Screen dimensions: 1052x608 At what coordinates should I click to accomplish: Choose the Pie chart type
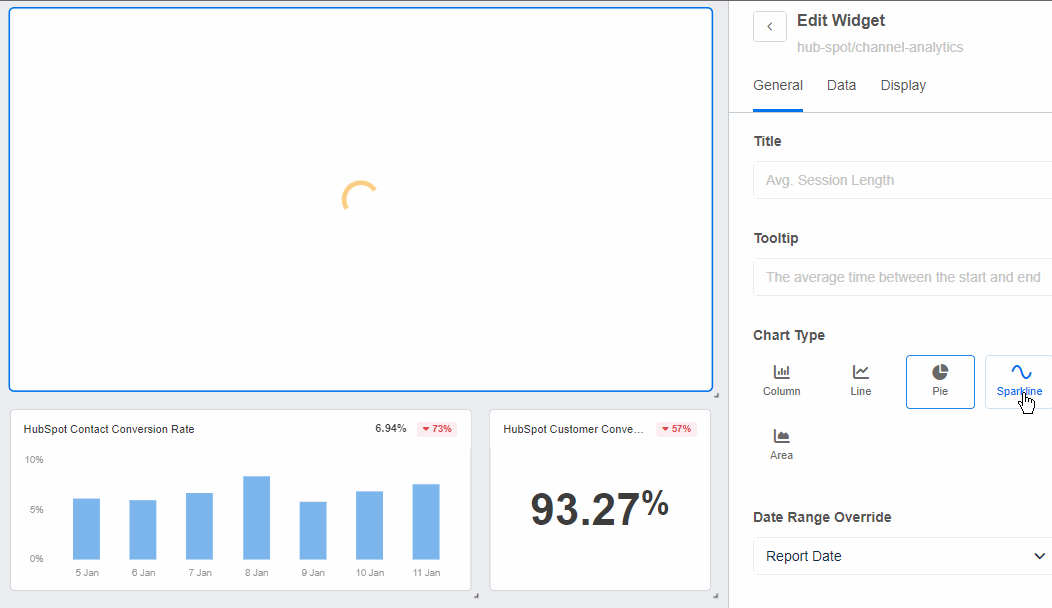click(940, 381)
